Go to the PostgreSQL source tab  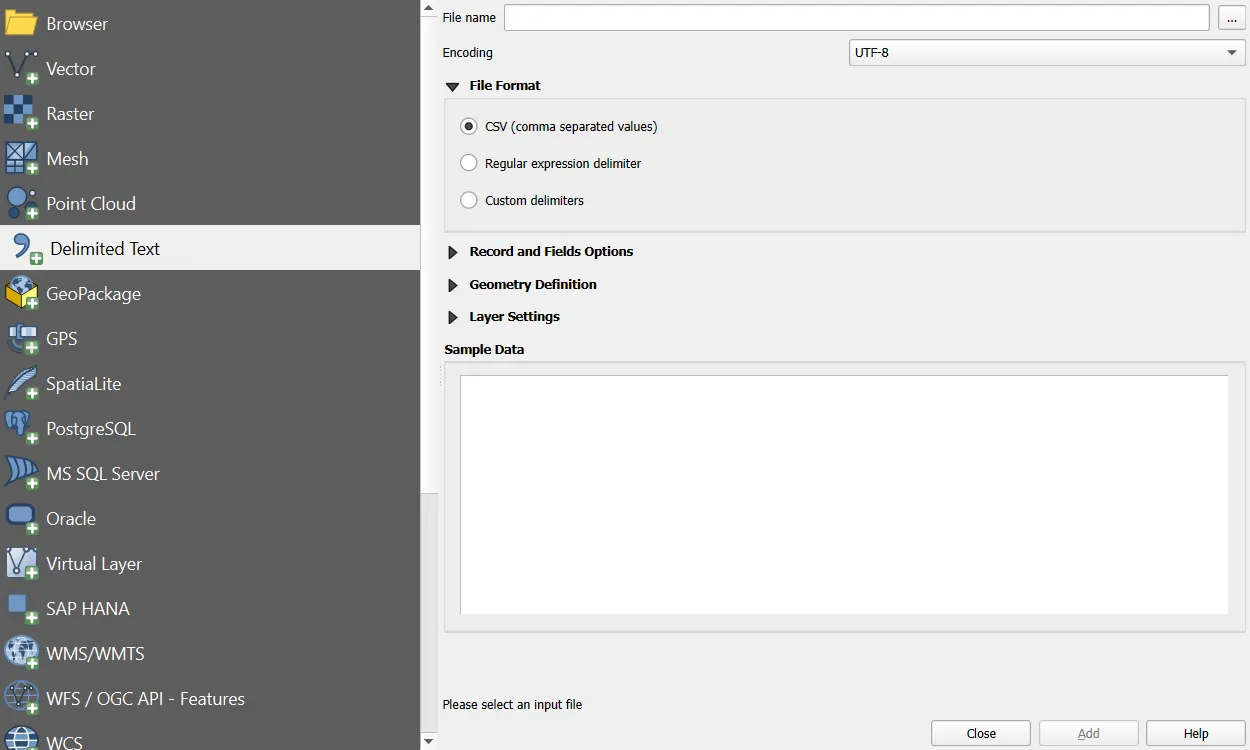click(210, 428)
